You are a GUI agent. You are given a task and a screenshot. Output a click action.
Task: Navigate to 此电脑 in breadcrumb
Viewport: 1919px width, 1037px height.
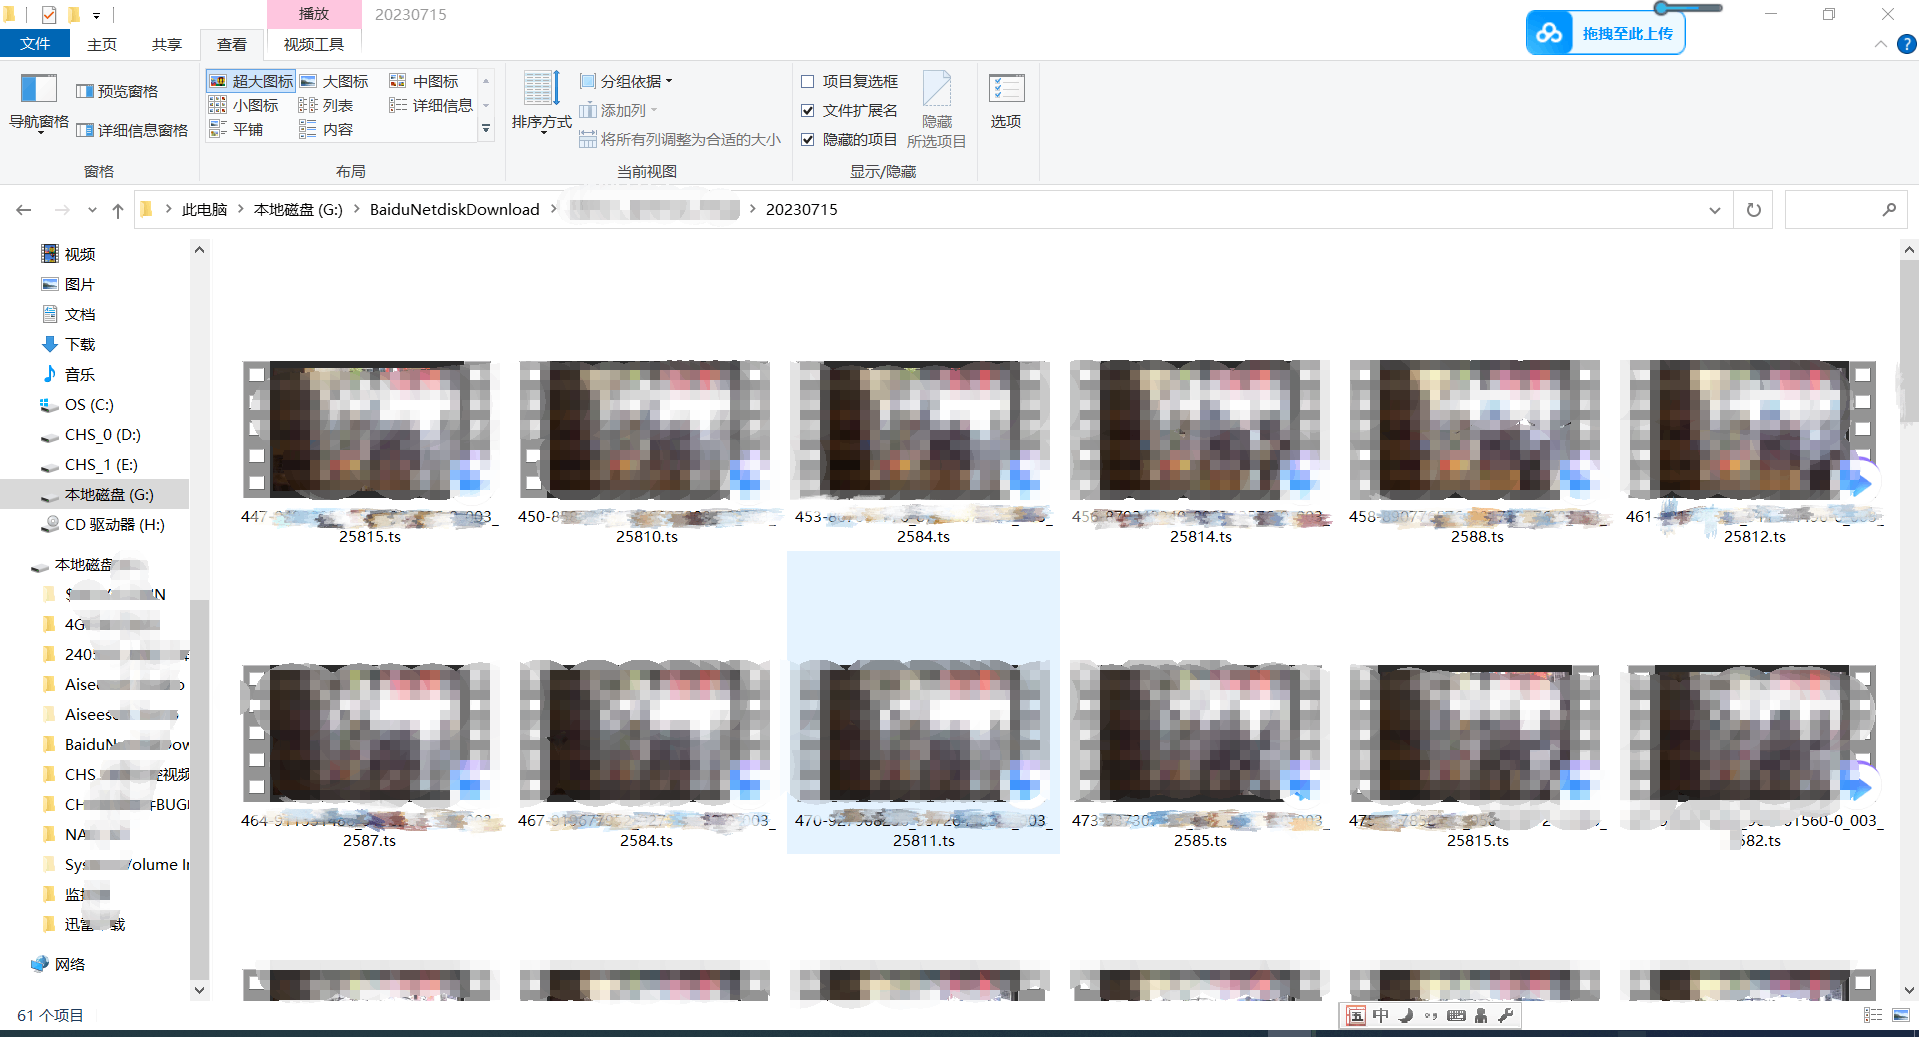pyautogui.click(x=204, y=209)
